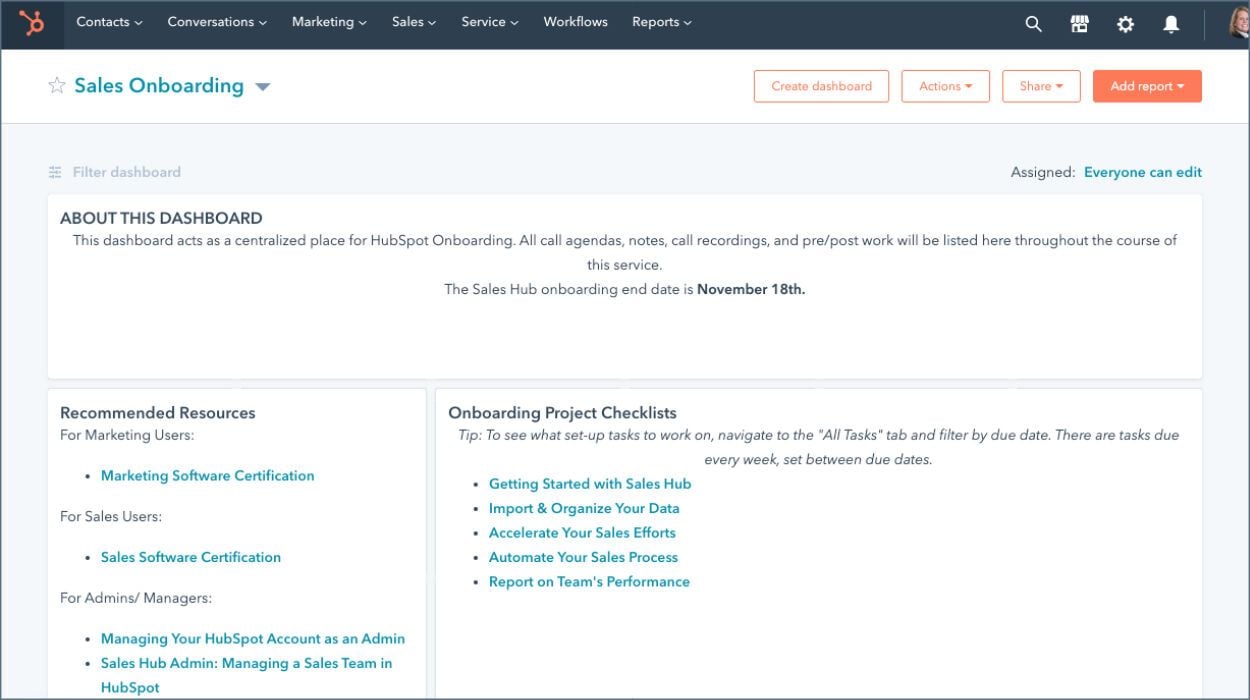Click the Assigned: label
Screen dimensions: 1250x700
(1043, 172)
